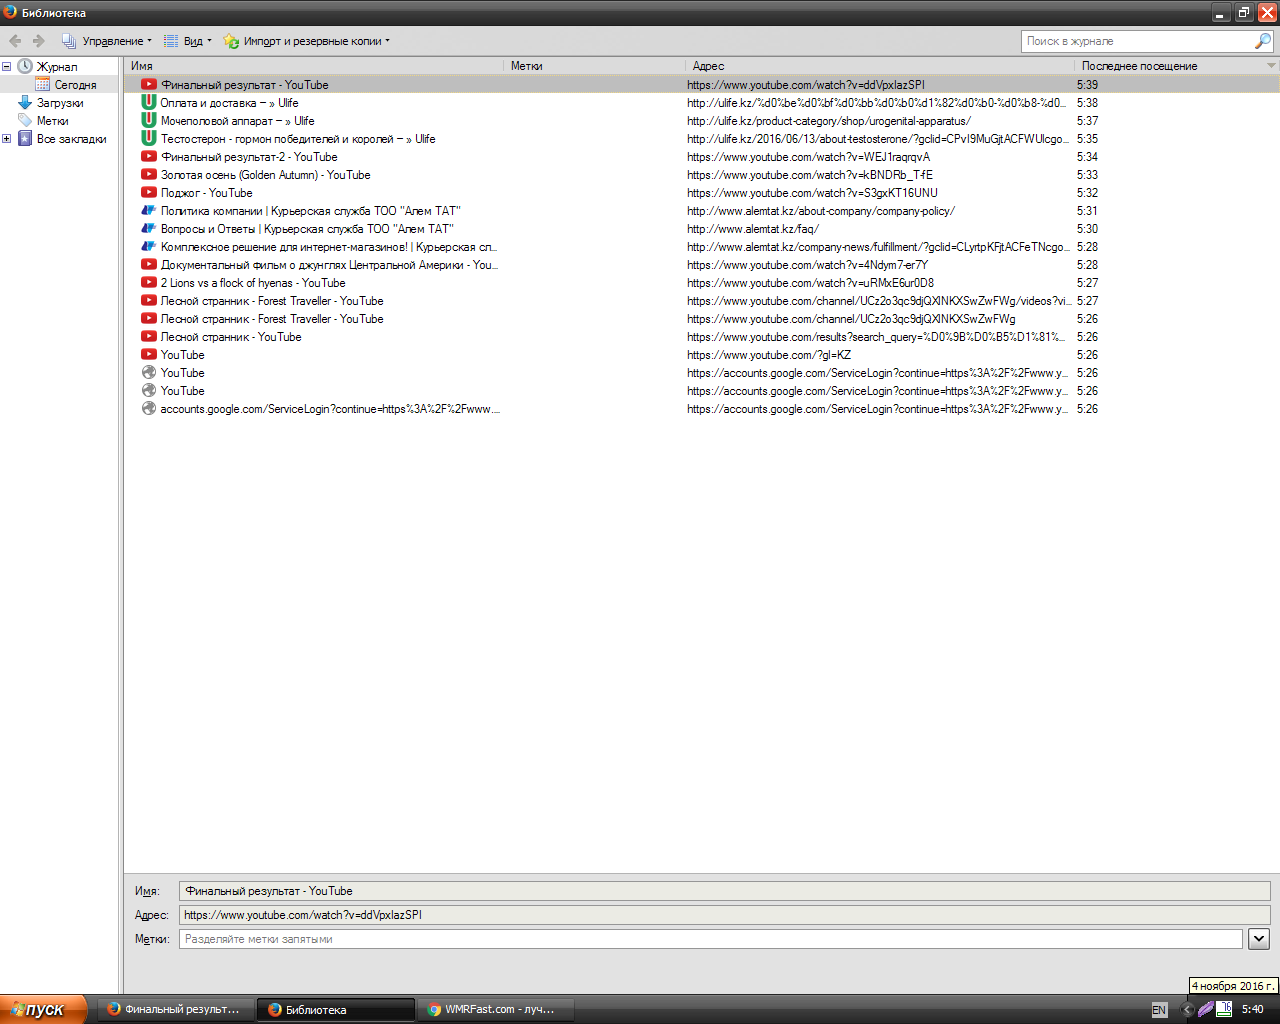Click YouTube icon of Документальный фильм row

[x=149, y=265]
